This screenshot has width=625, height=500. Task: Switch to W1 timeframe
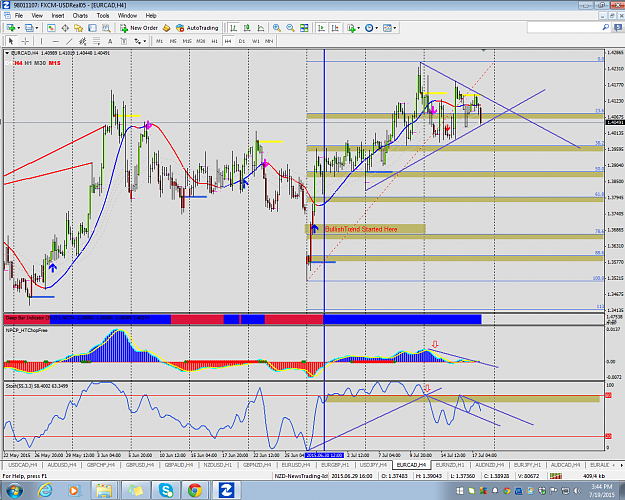coord(256,41)
